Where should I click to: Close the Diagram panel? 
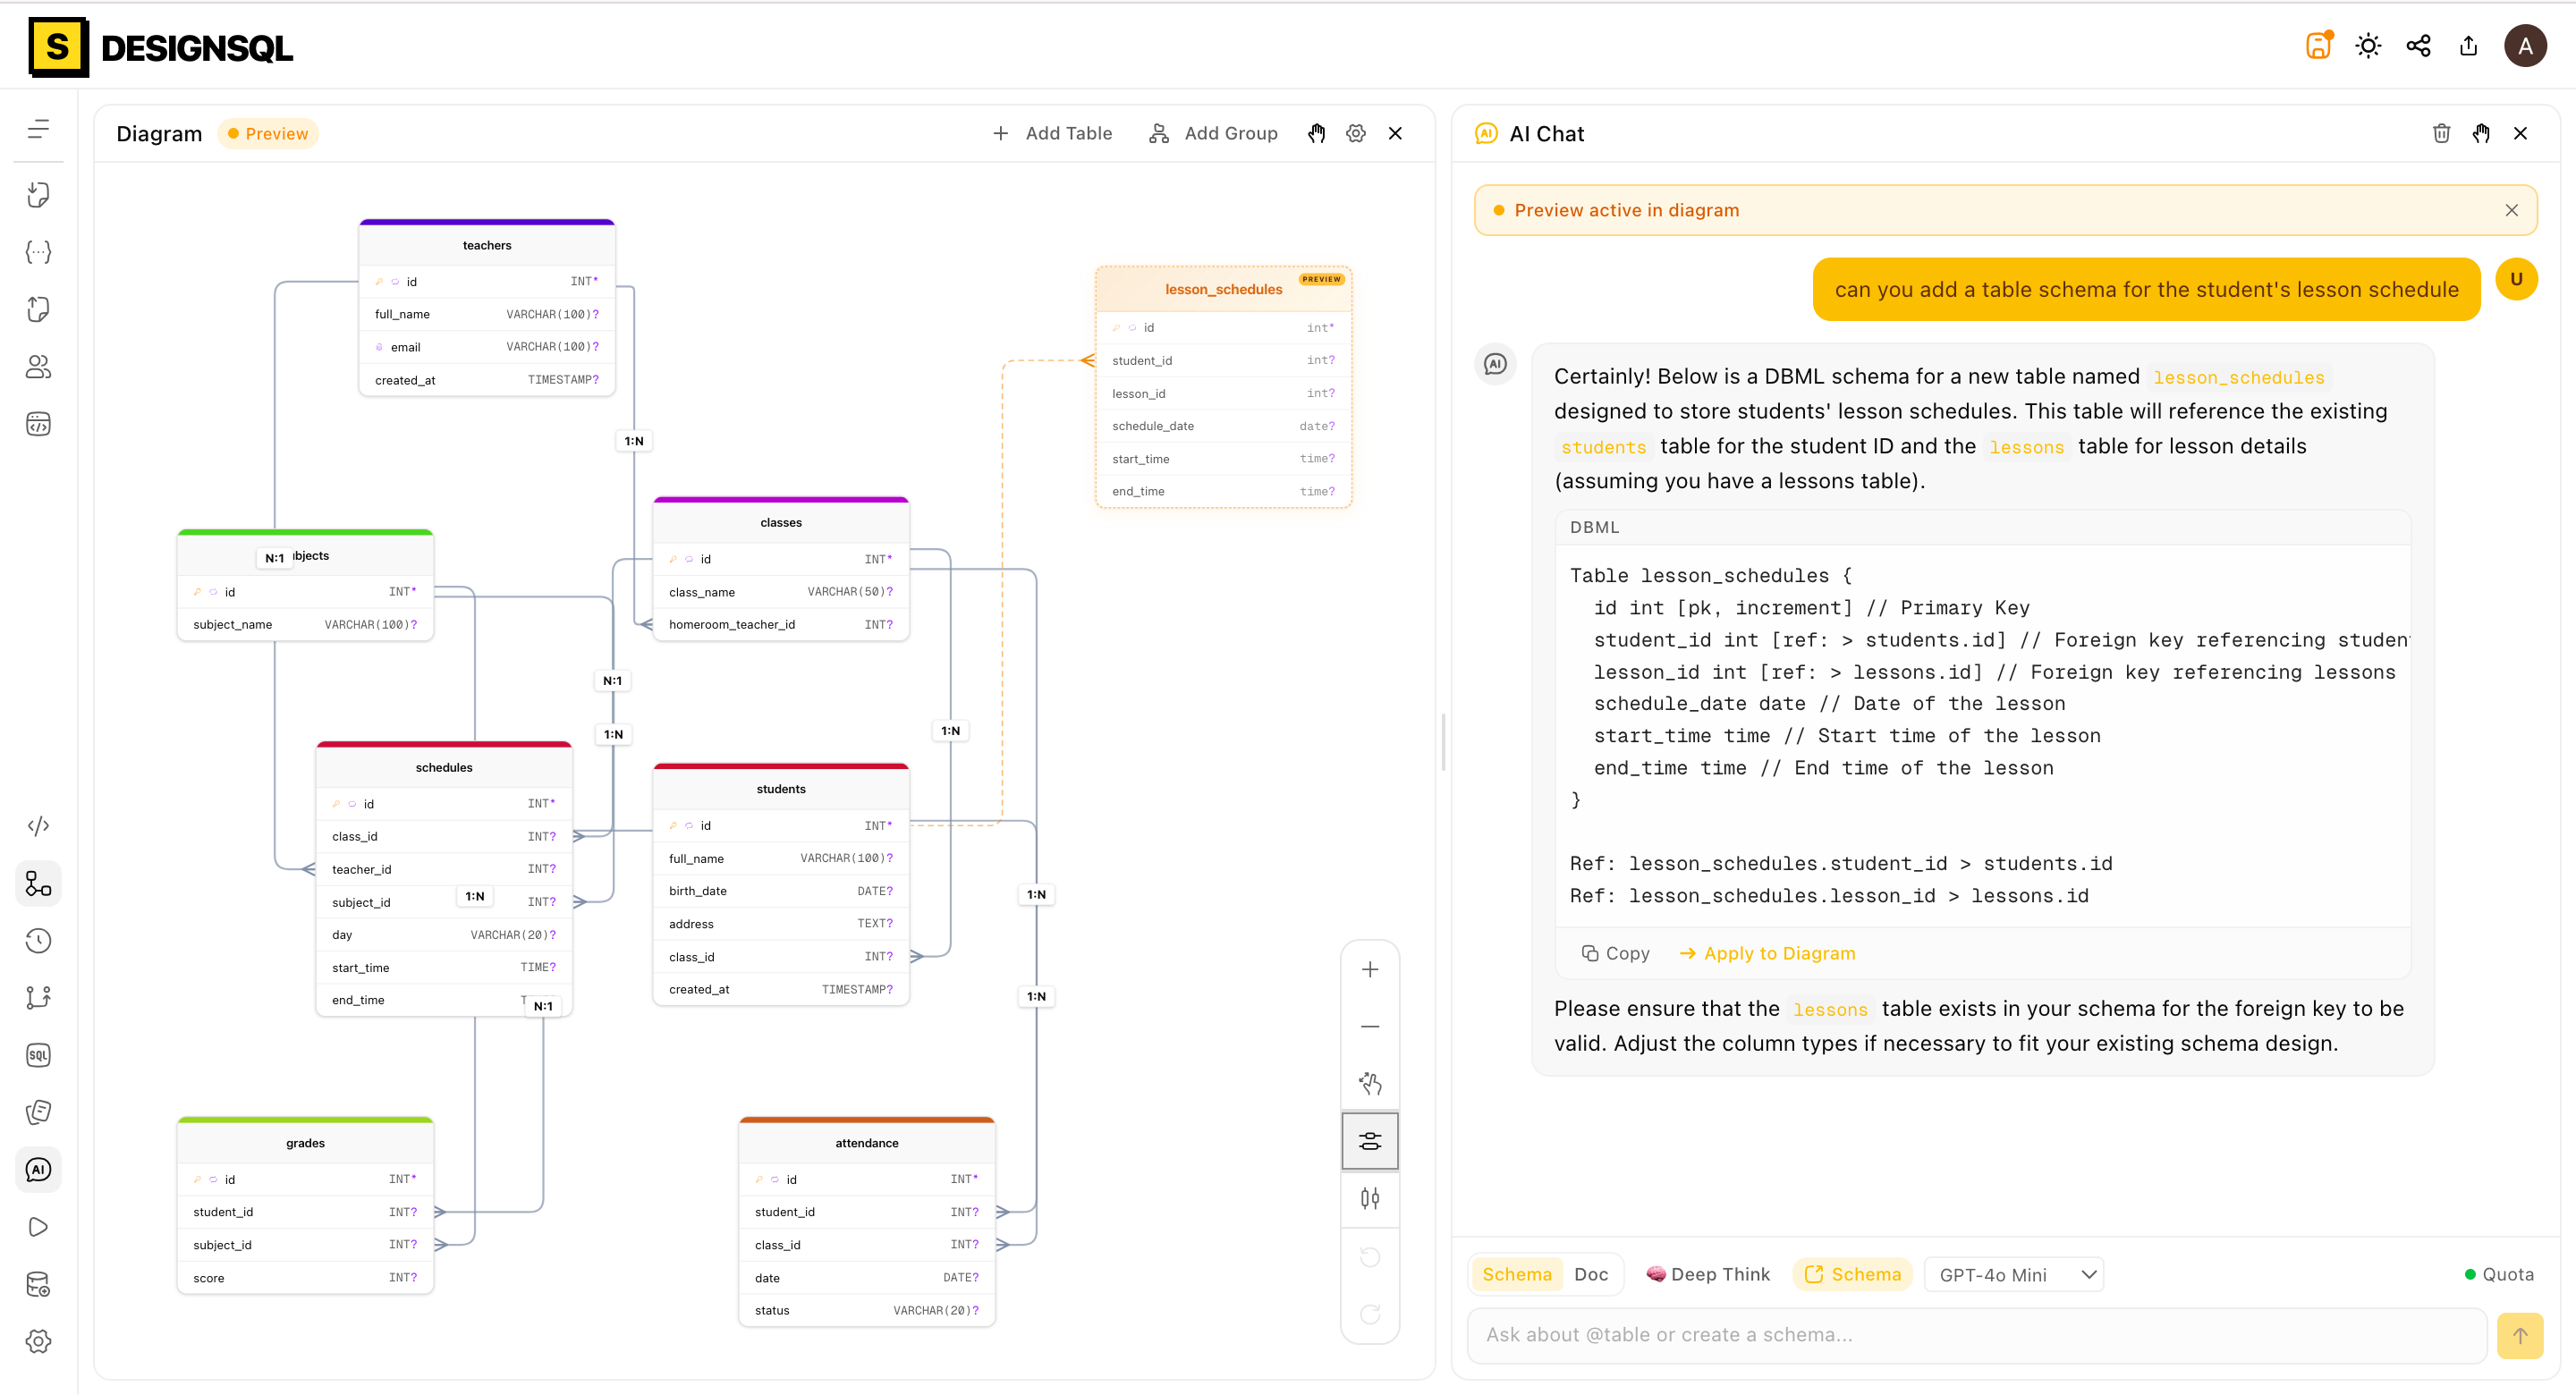[1395, 133]
